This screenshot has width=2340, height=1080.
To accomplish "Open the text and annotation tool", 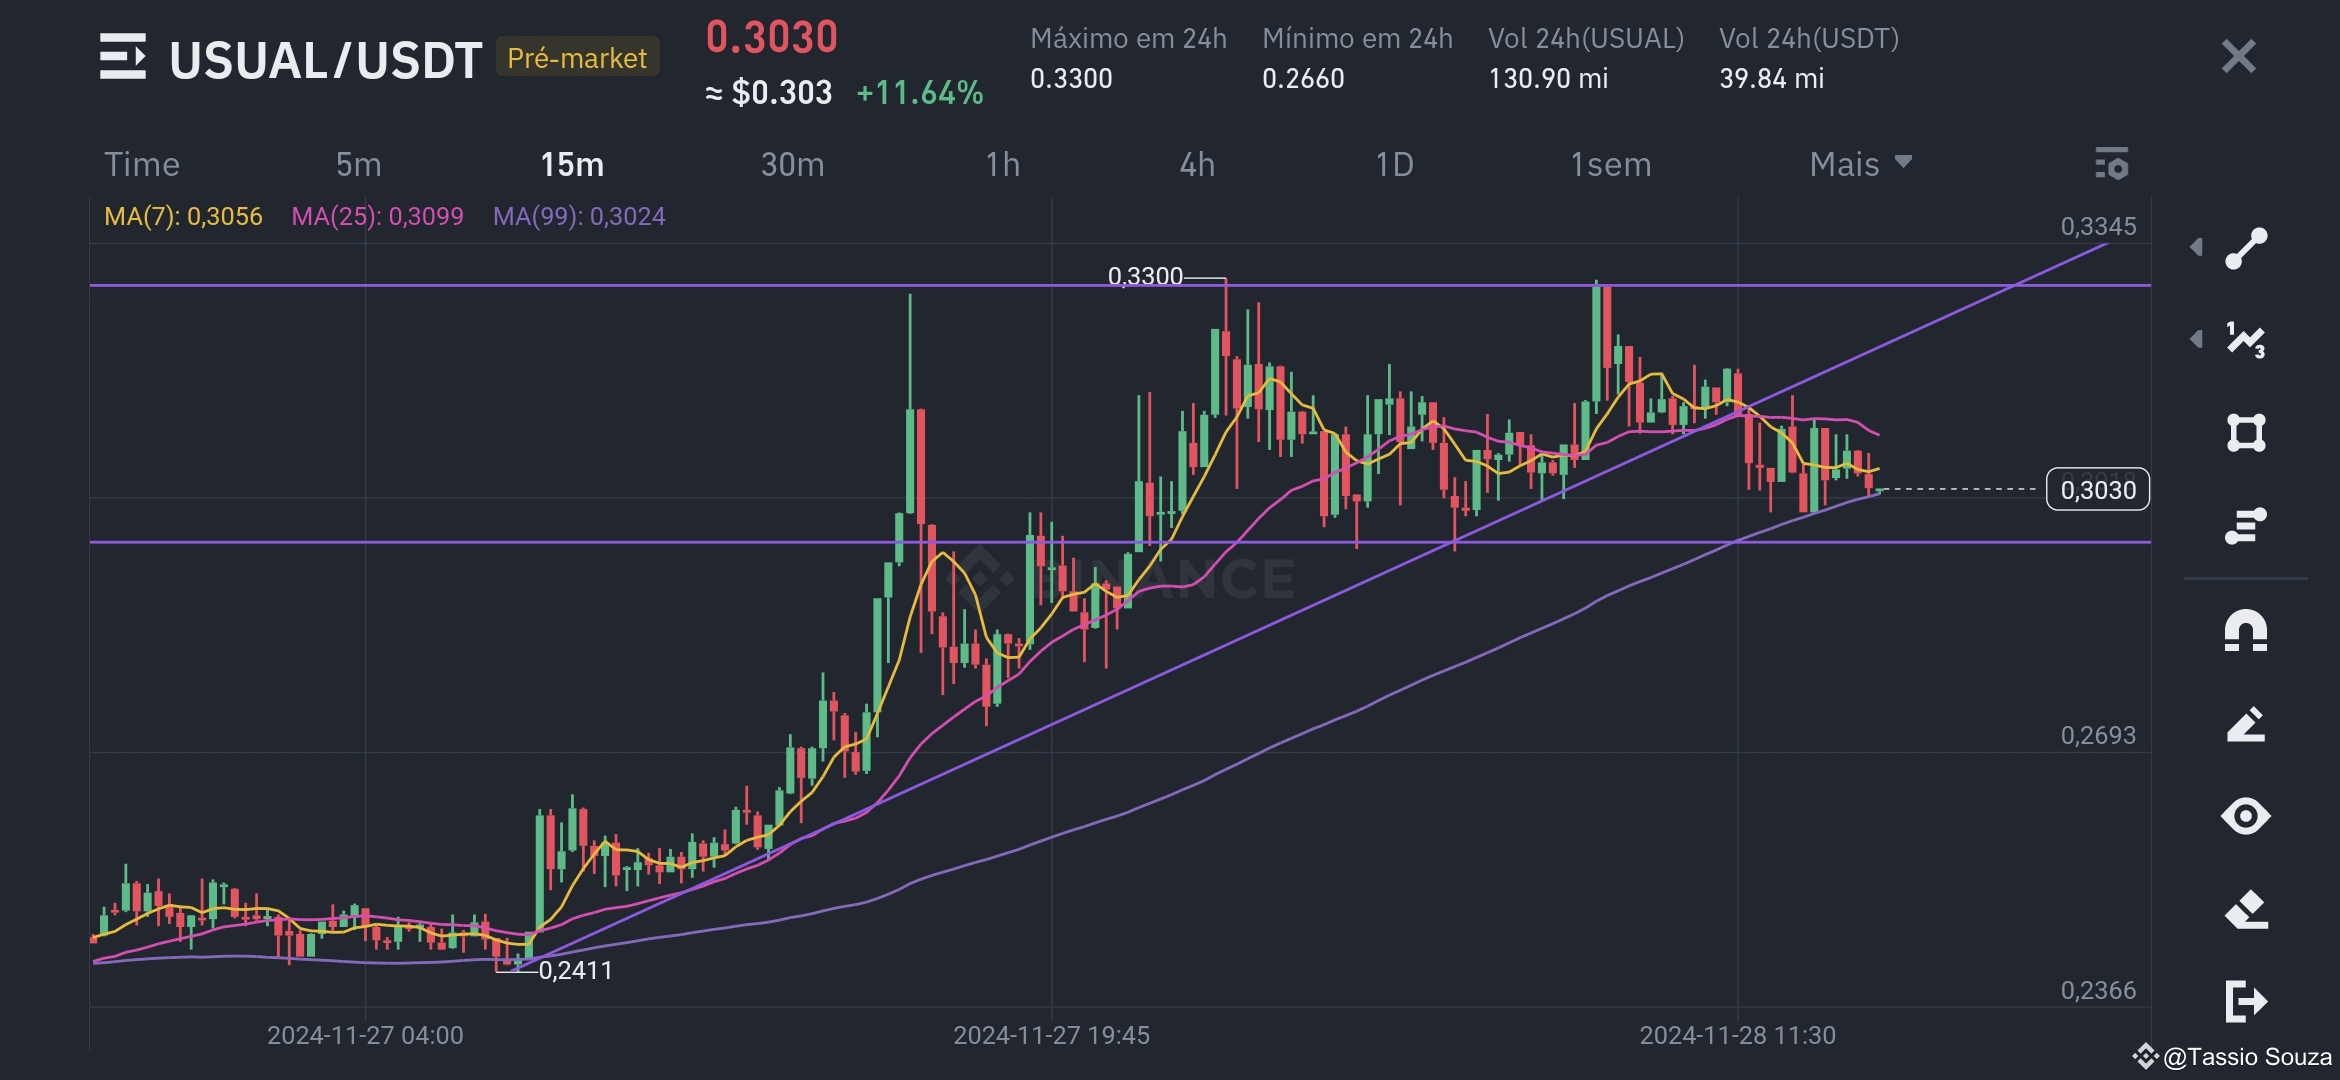I will pyautogui.click(x=2246, y=525).
